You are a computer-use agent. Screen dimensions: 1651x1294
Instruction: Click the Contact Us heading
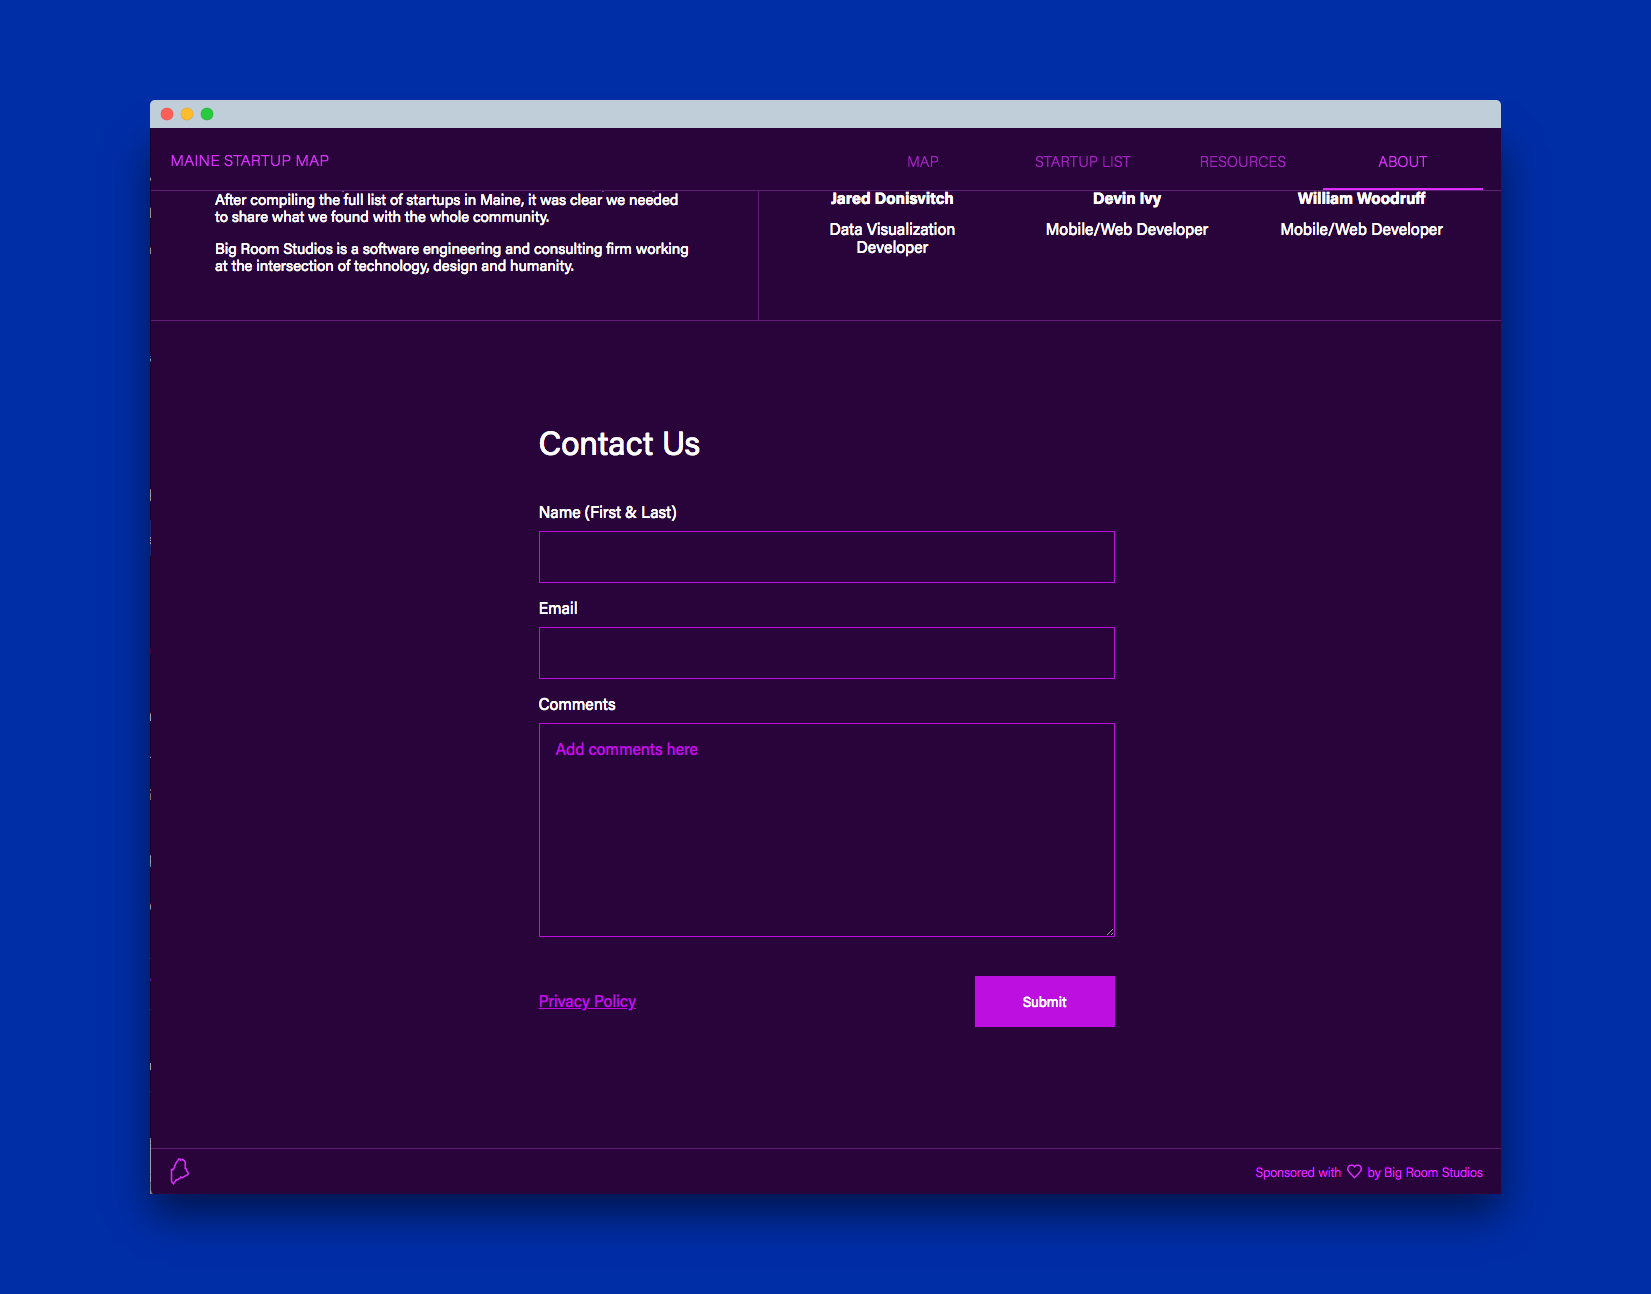tap(619, 443)
